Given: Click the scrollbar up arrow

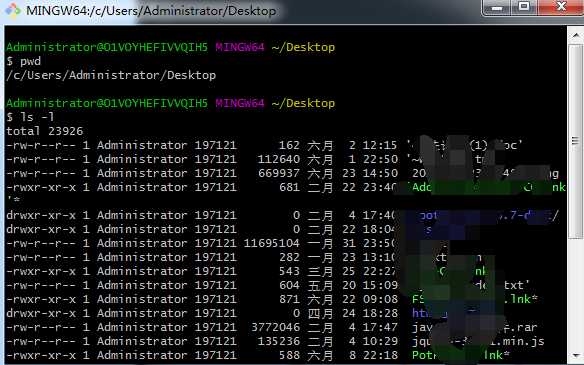Looking at the screenshot, I should 575,35.
